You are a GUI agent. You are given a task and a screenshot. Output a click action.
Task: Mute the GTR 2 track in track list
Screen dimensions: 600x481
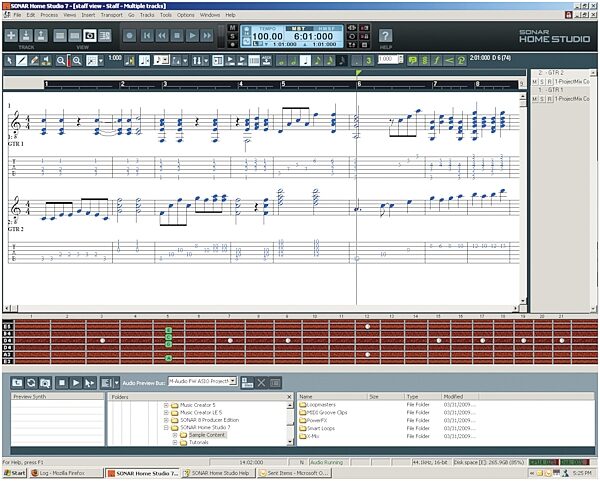[535, 82]
